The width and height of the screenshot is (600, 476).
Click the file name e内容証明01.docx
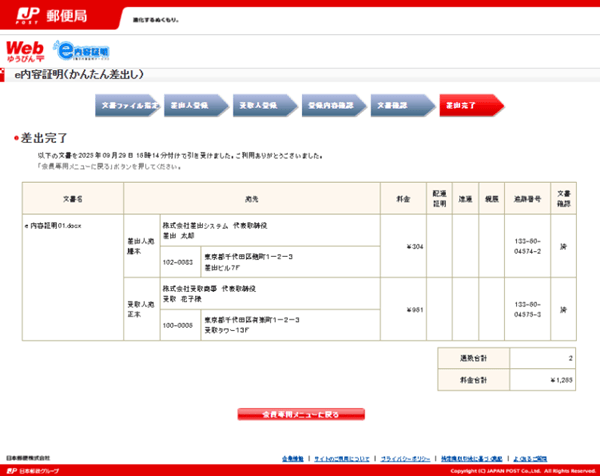click(x=53, y=226)
